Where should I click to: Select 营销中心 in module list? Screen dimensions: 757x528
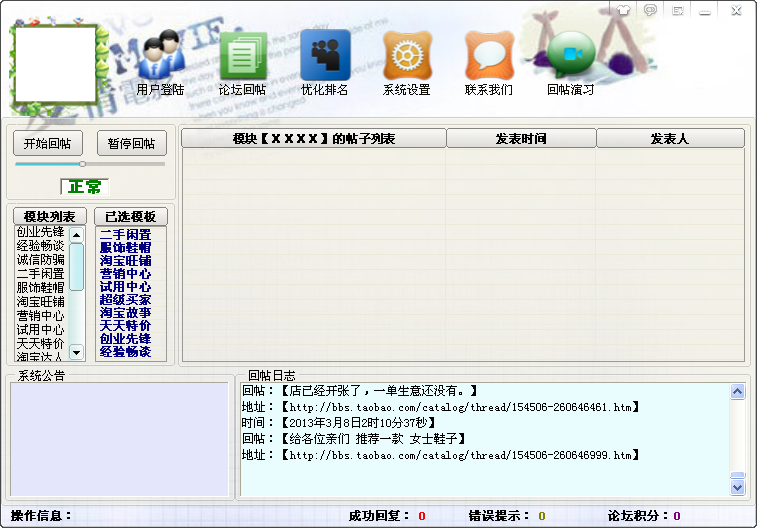(41, 316)
